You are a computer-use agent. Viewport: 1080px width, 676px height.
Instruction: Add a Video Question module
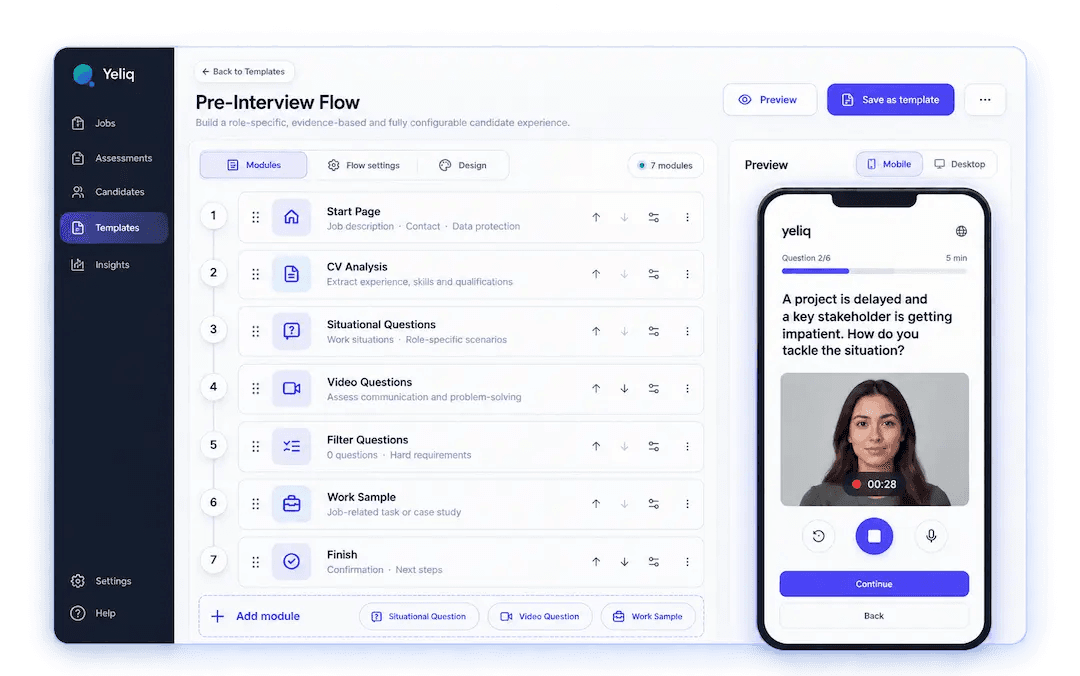(539, 617)
